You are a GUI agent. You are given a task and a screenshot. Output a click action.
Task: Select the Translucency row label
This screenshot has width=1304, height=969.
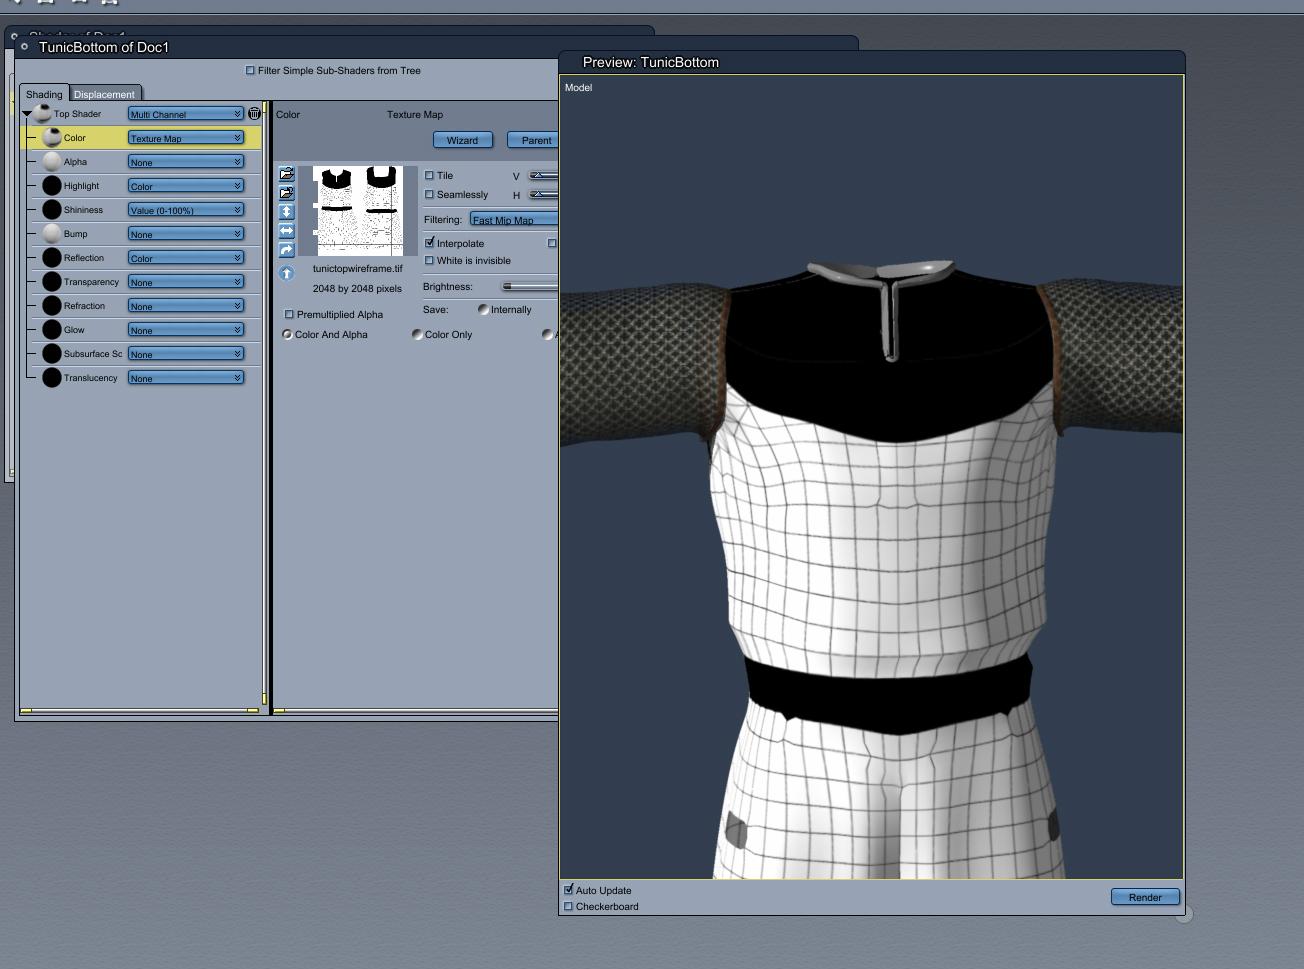click(91, 378)
